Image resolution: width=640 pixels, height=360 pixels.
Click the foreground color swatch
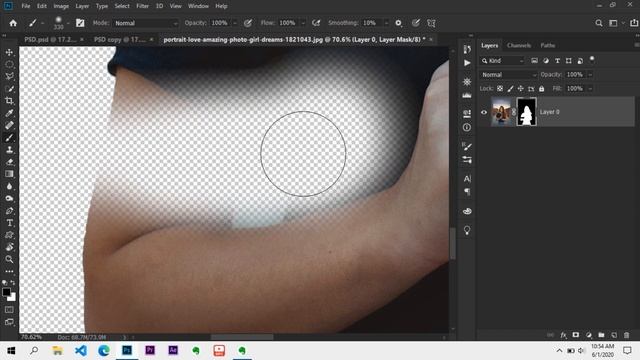6,292
